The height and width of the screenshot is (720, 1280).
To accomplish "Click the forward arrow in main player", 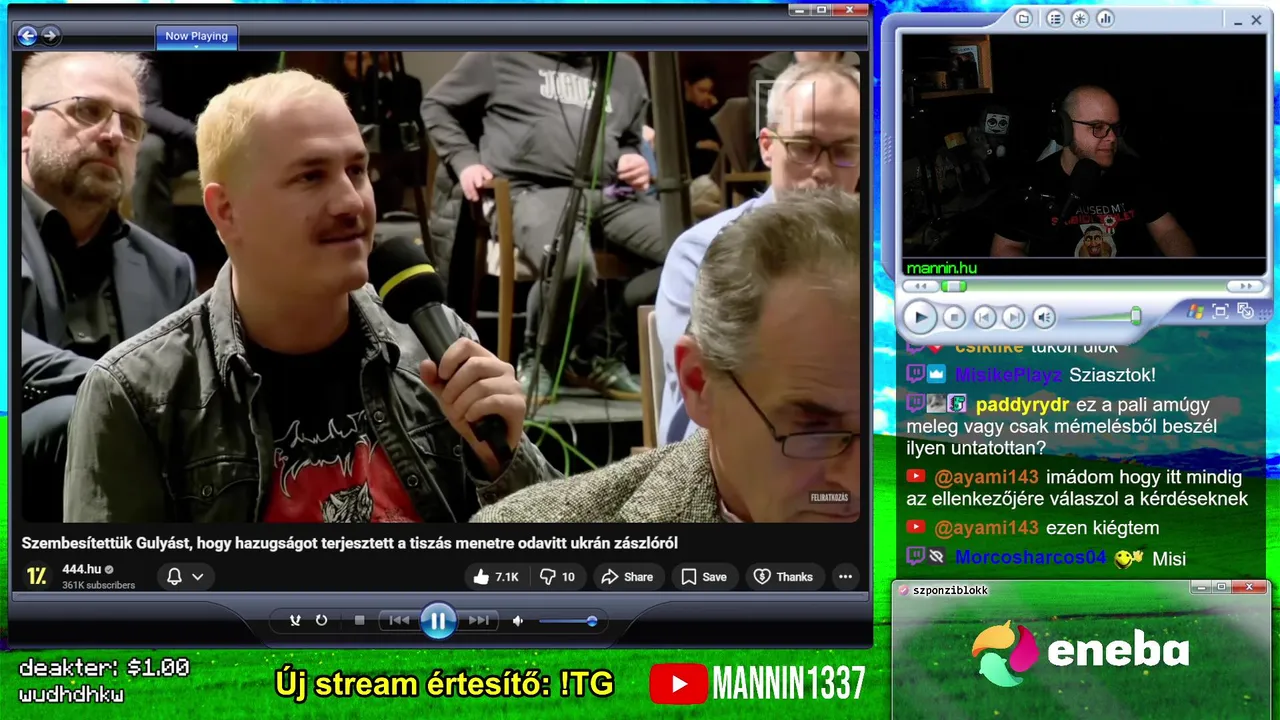I will pos(49,36).
